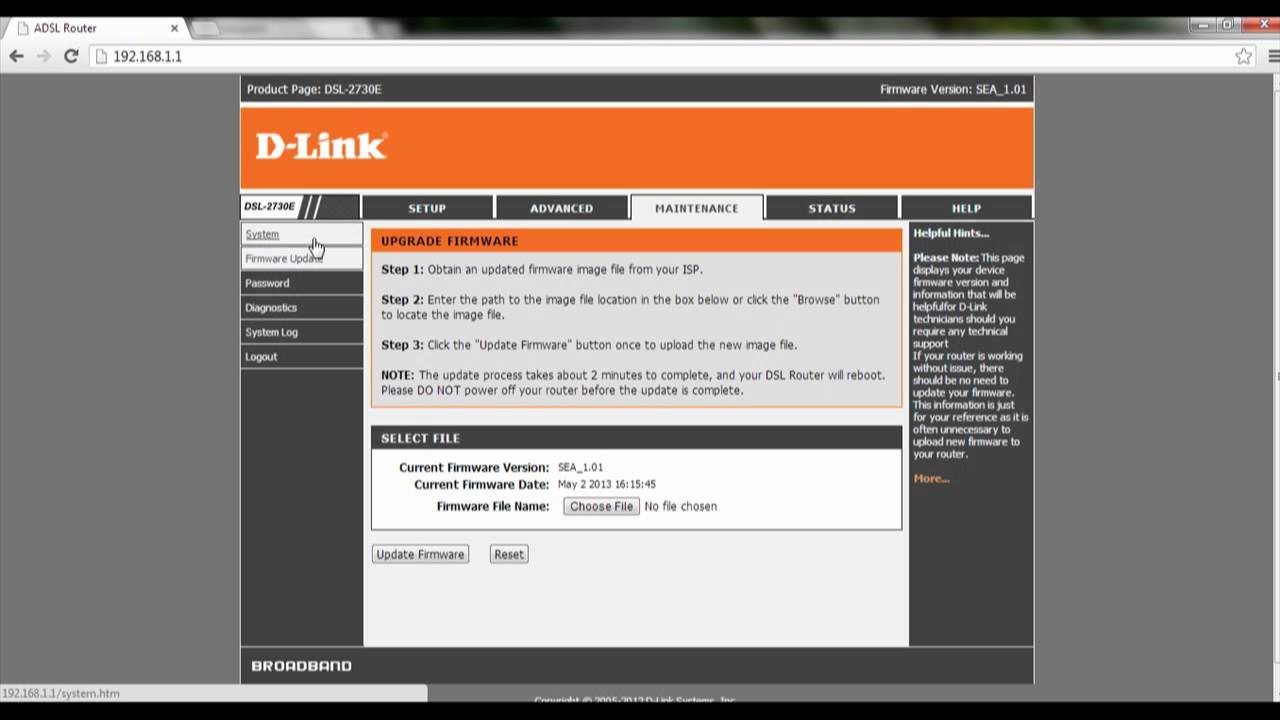Click the browser forward arrow
1280x720 pixels.
[43, 56]
